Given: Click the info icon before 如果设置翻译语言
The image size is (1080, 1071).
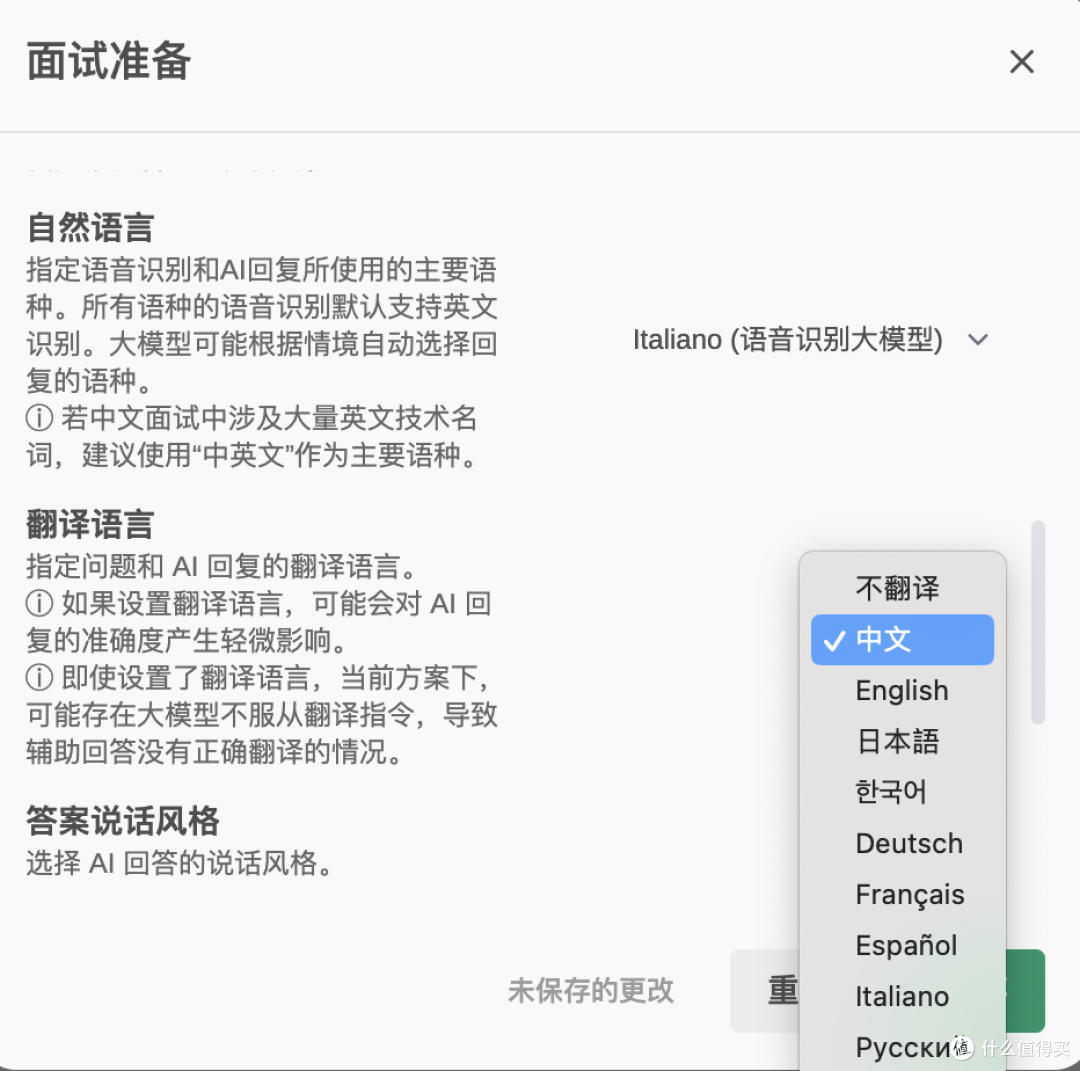Looking at the screenshot, I should pos(39,604).
